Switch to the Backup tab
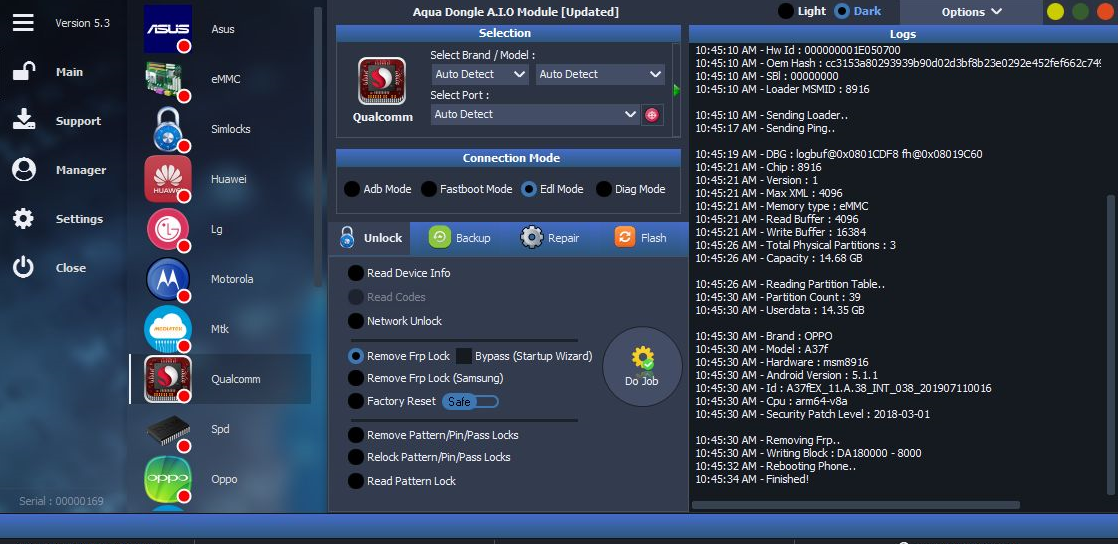 tap(460, 238)
